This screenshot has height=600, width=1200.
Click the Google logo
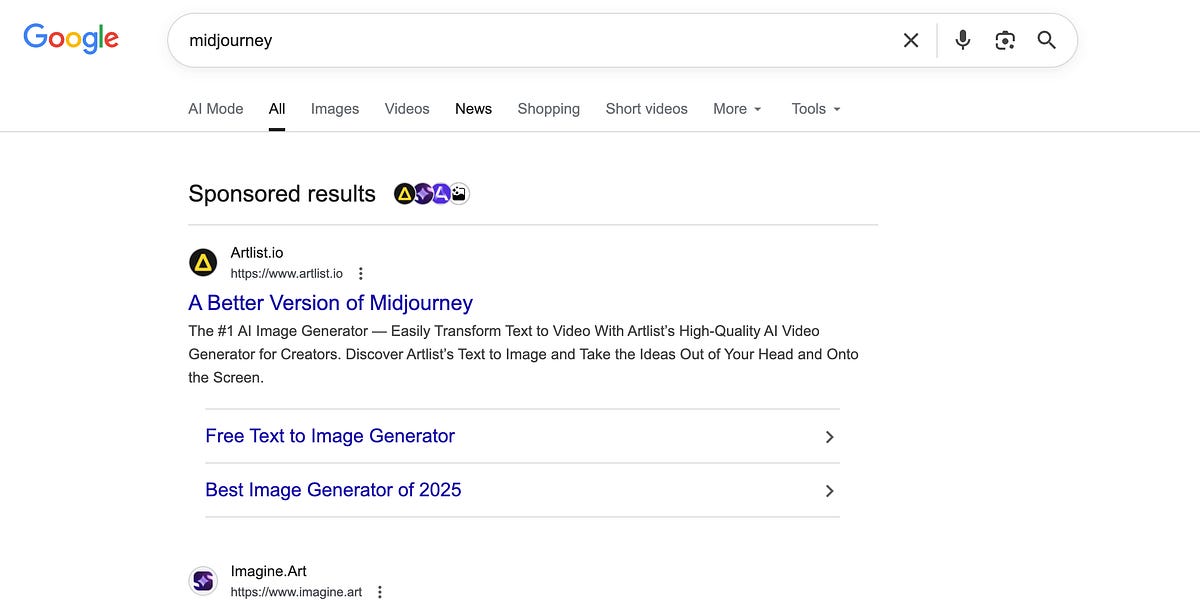point(71,39)
